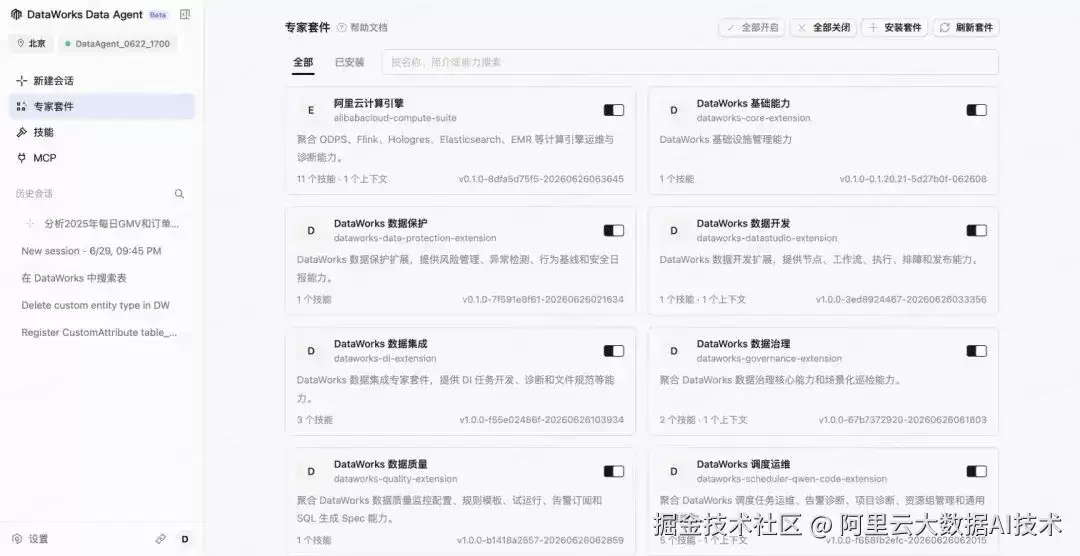Screen dimensions: 1080x556
Task: Click version v0.1.0-8dfa5d75f5-20260626063645
Action: point(541,179)
